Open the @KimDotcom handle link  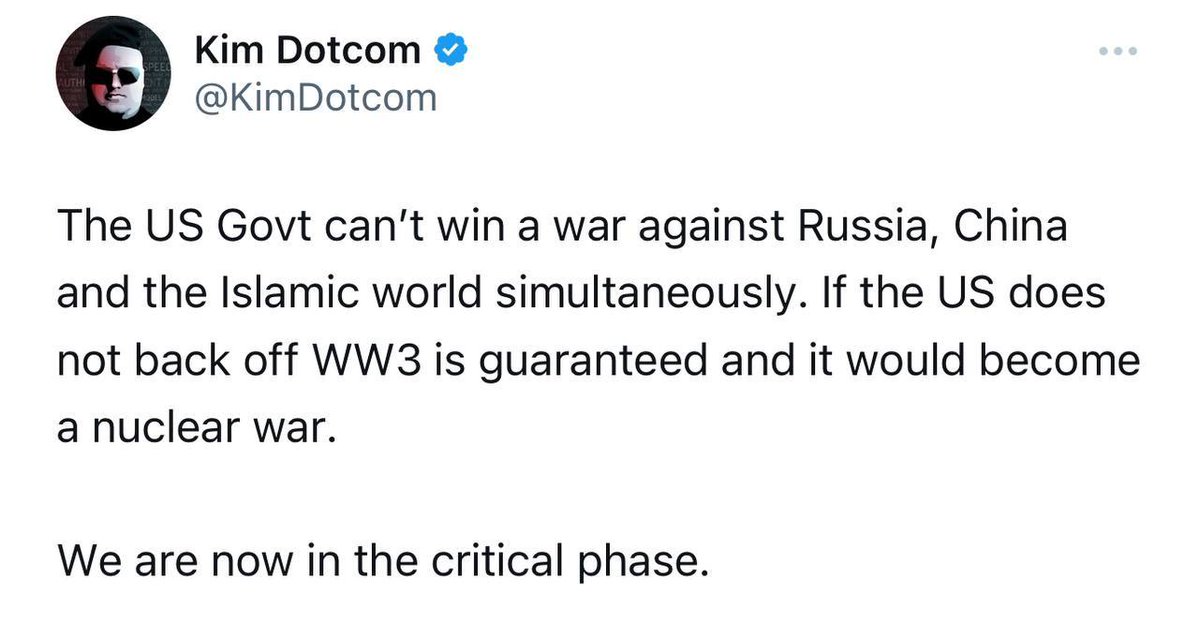coord(313,97)
